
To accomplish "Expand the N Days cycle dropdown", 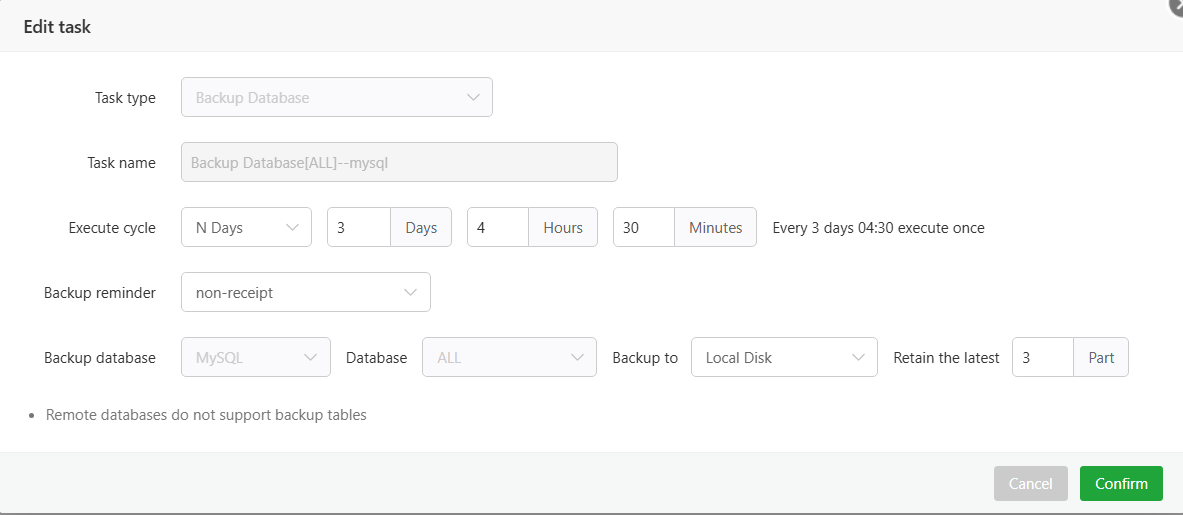I will coord(246,227).
